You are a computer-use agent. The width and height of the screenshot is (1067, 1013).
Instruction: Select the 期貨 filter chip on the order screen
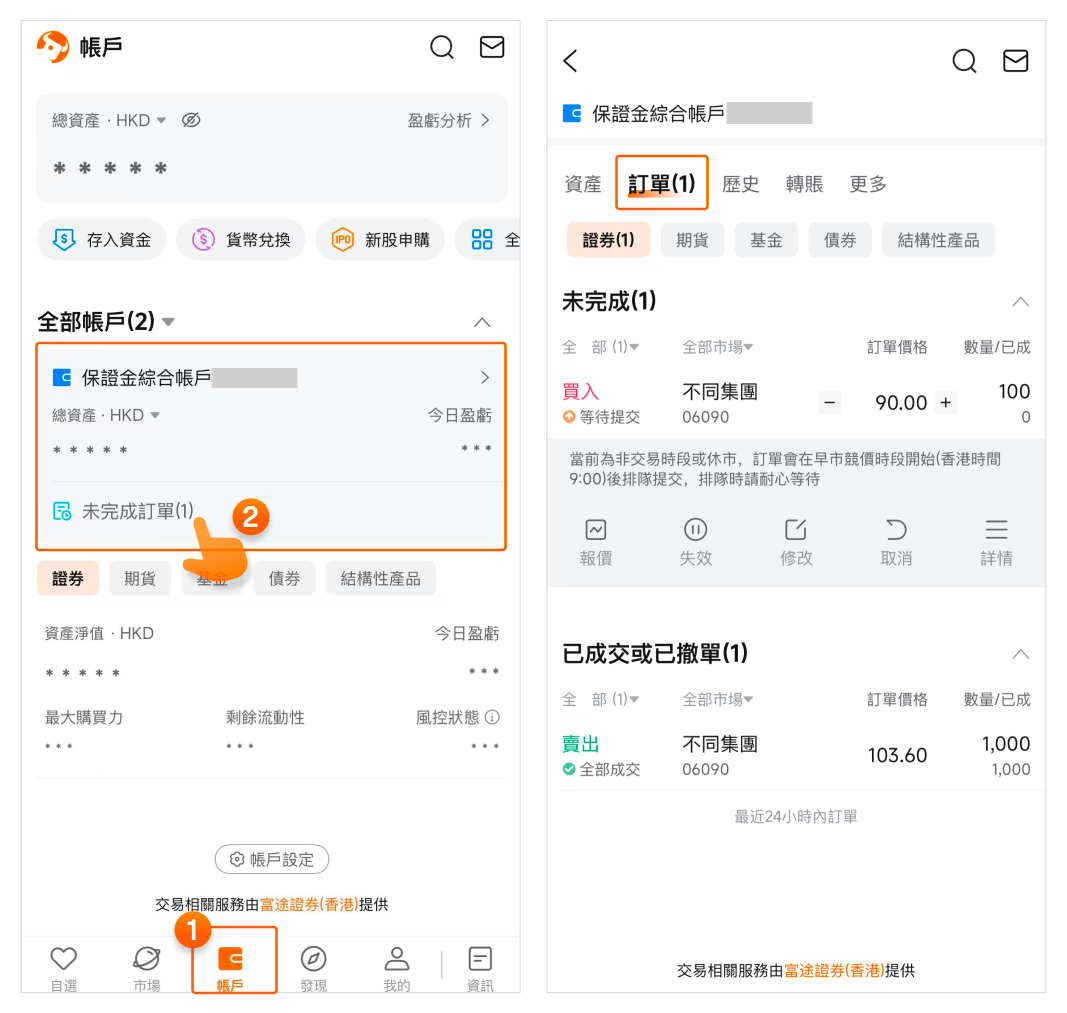(x=692, y=240)
